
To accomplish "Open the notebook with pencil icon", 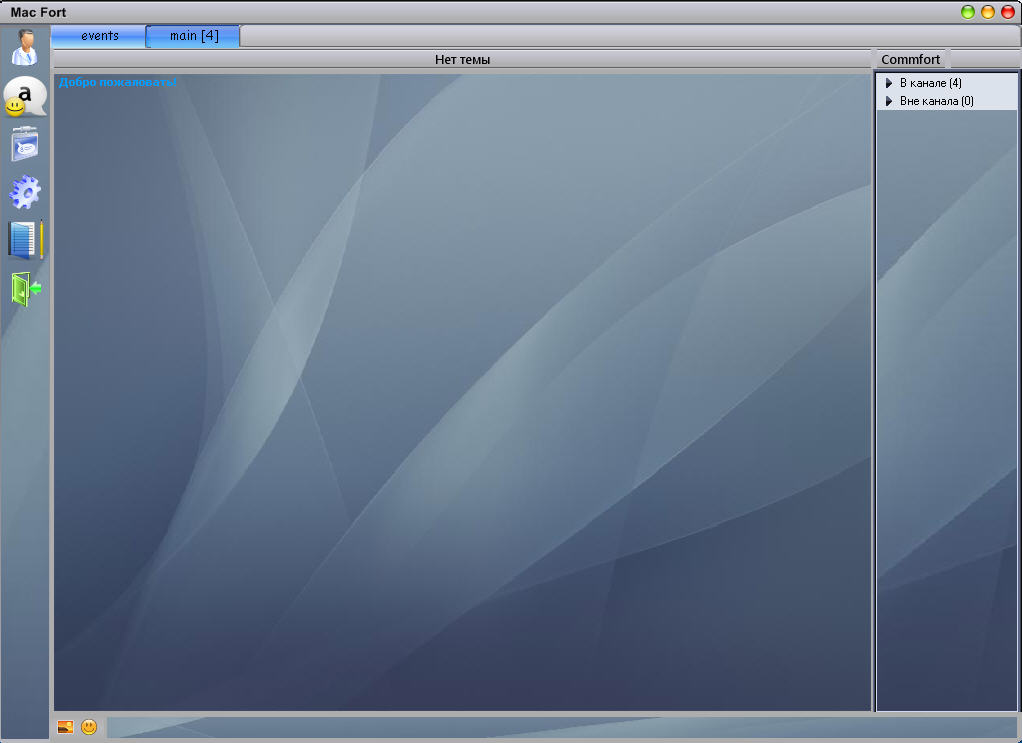I will pyautogui.click(x=25, y=240).
